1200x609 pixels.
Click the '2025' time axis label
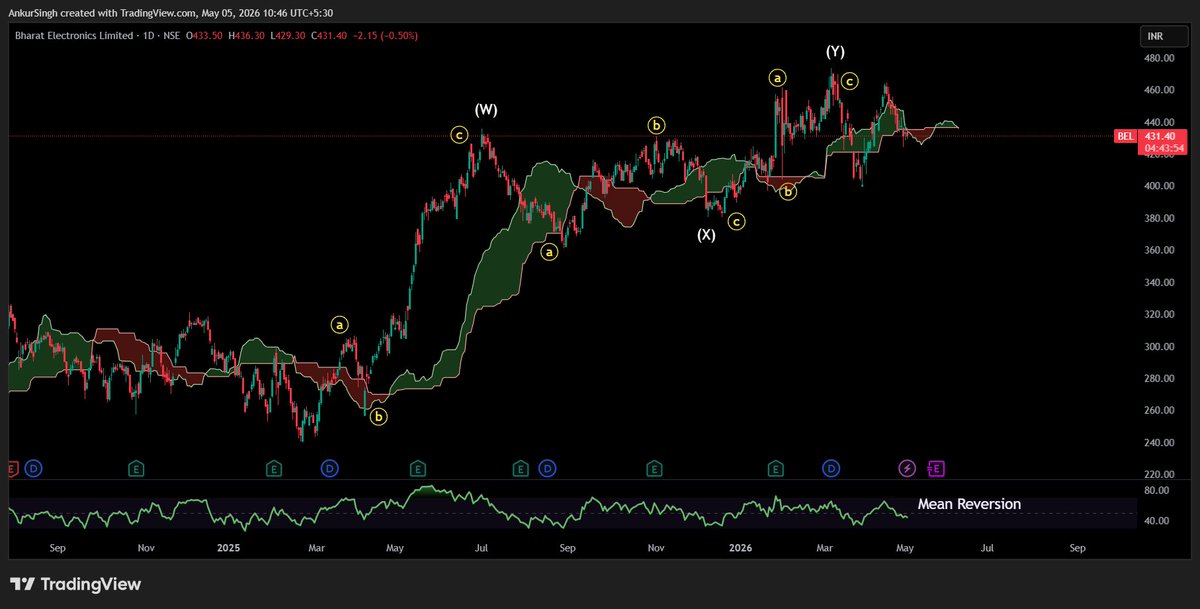(x=229, y=548)
